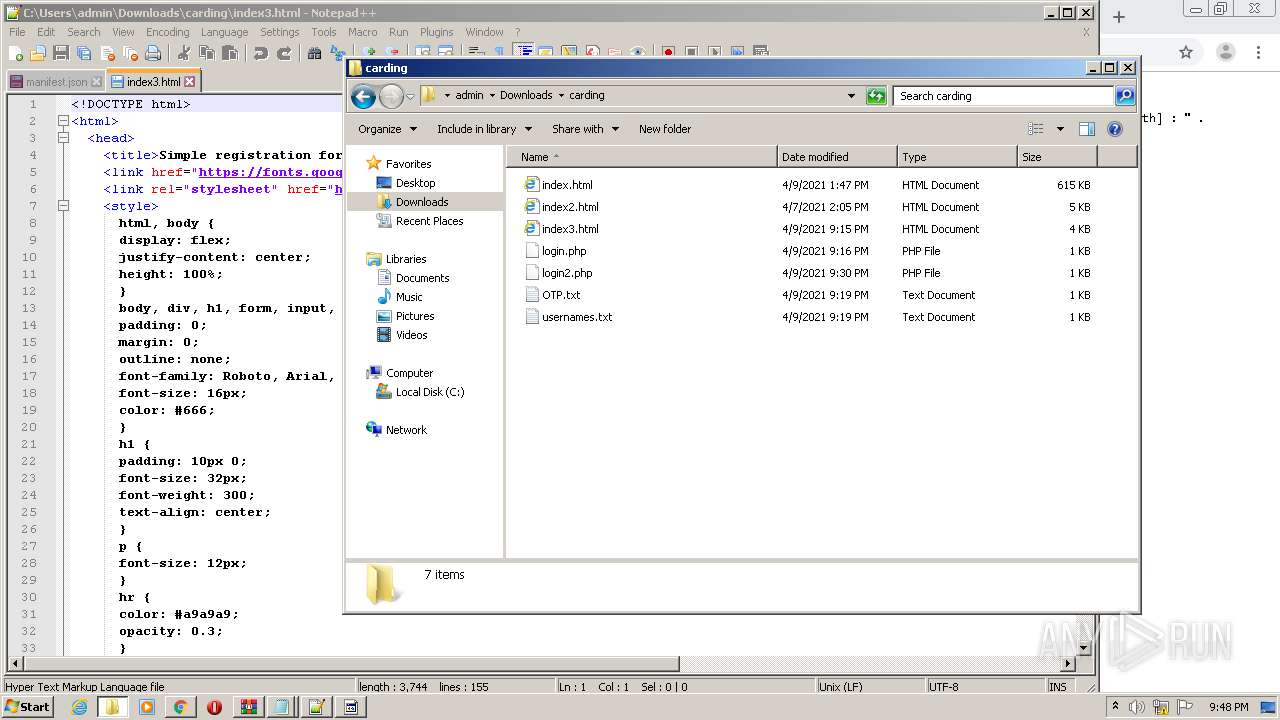Open Chrome from the taskbar
Screen dimensions: 1280x720
(180, 707)
